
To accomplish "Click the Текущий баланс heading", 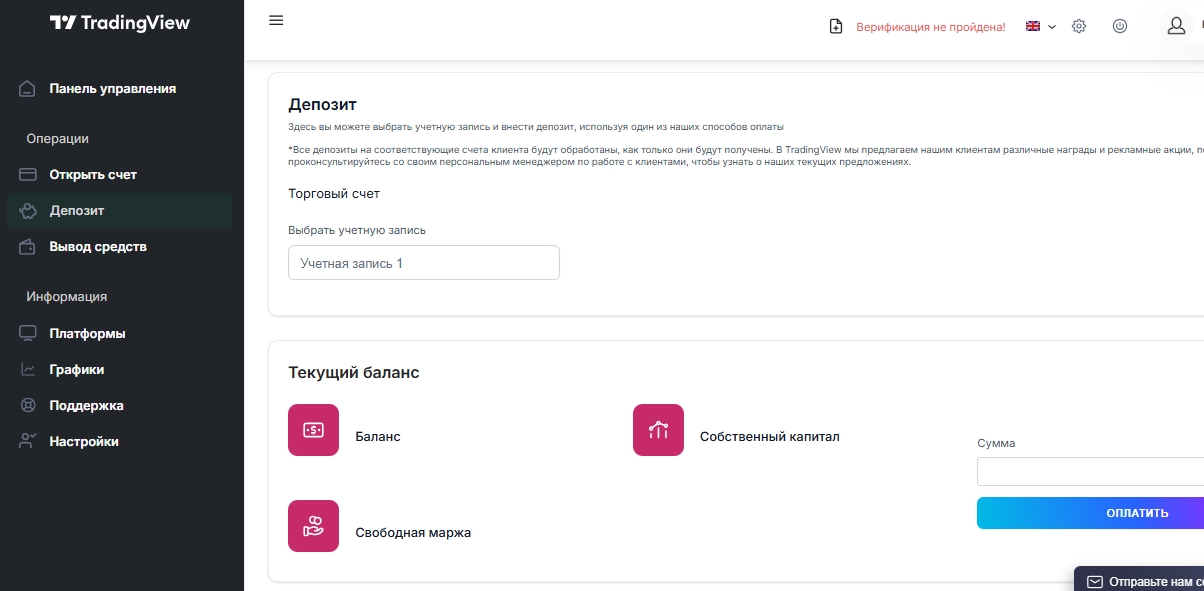I will pos(354,373).
